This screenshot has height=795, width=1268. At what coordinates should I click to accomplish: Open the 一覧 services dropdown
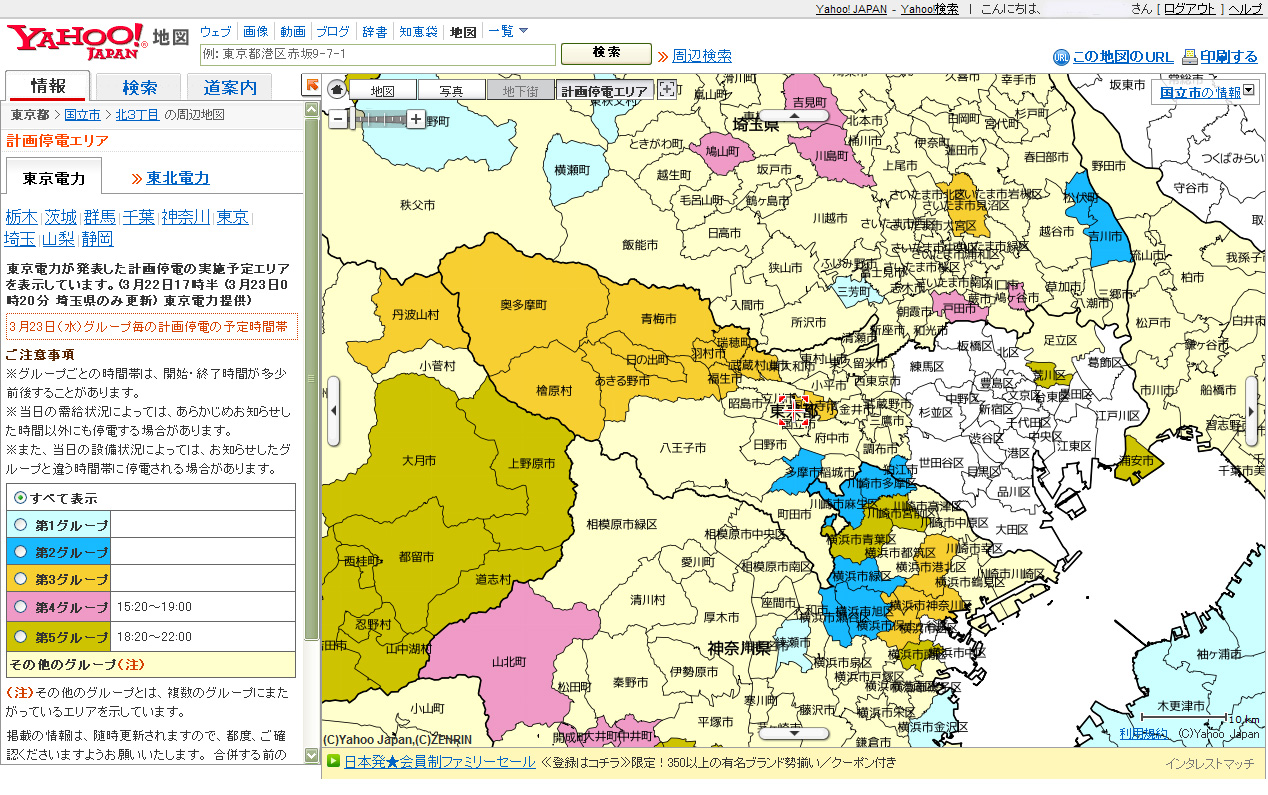(508, 31)
